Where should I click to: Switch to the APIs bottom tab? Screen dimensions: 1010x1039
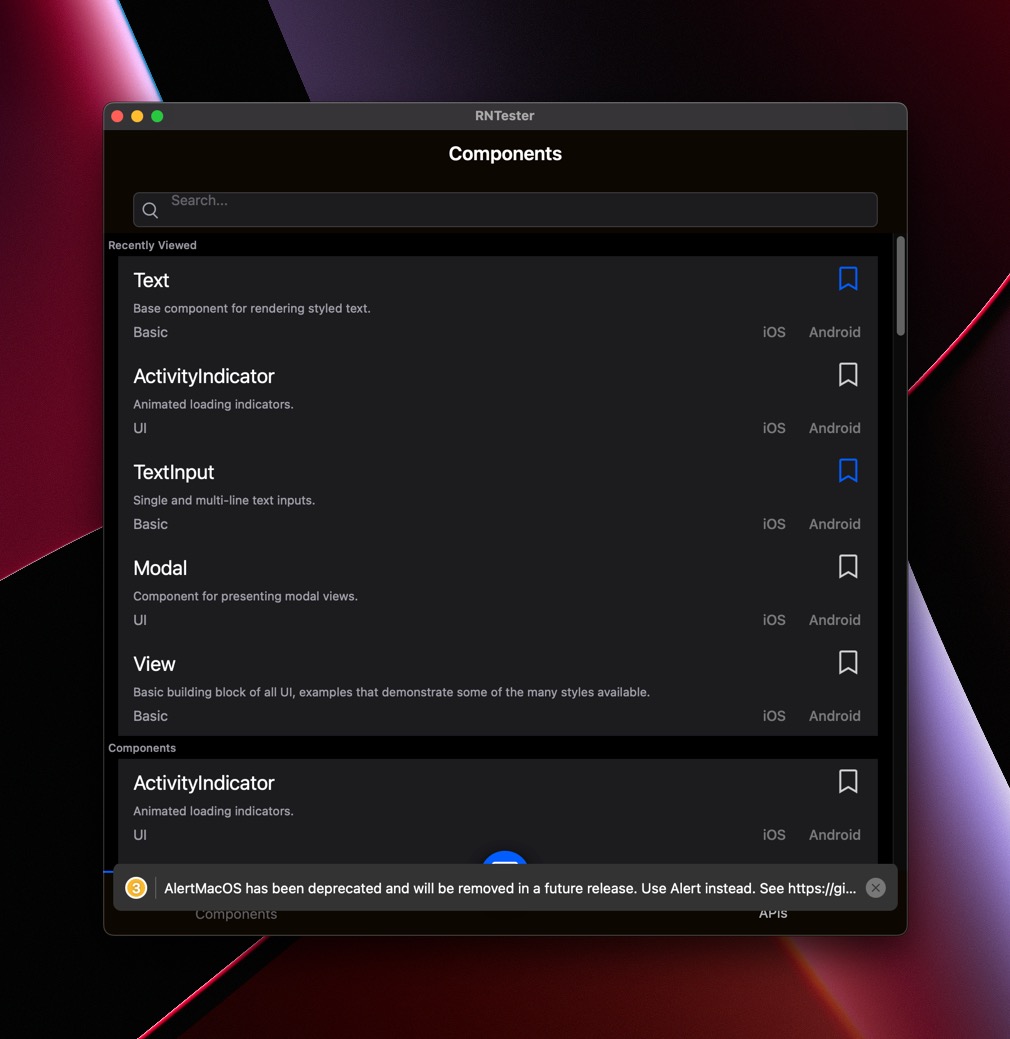[773, 914]
